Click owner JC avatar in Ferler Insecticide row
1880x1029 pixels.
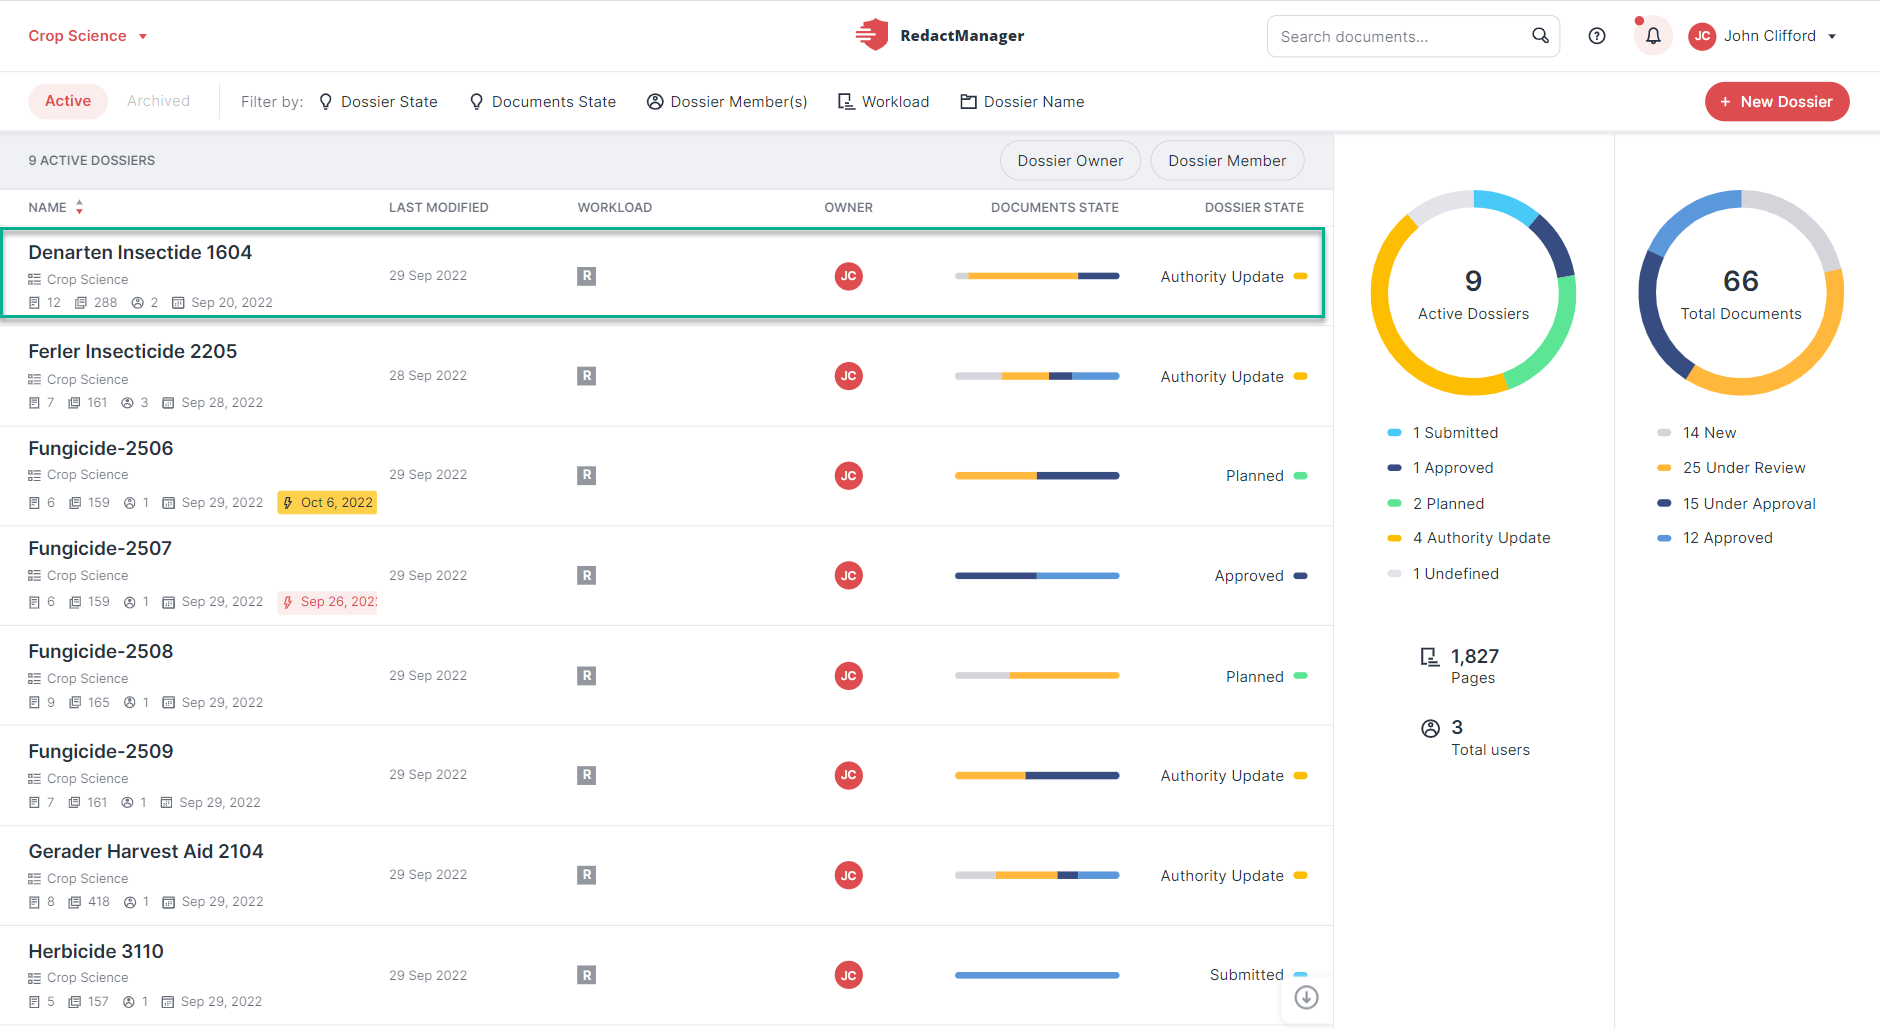point(849,376)
